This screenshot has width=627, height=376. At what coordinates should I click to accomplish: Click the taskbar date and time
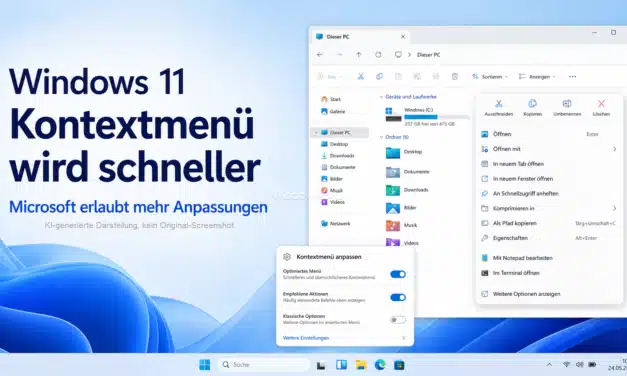coord(617,364)
